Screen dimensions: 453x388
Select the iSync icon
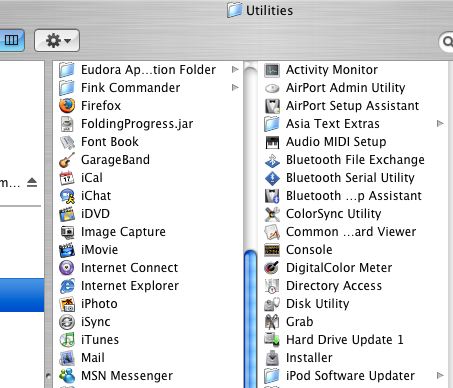pos(67,322)
